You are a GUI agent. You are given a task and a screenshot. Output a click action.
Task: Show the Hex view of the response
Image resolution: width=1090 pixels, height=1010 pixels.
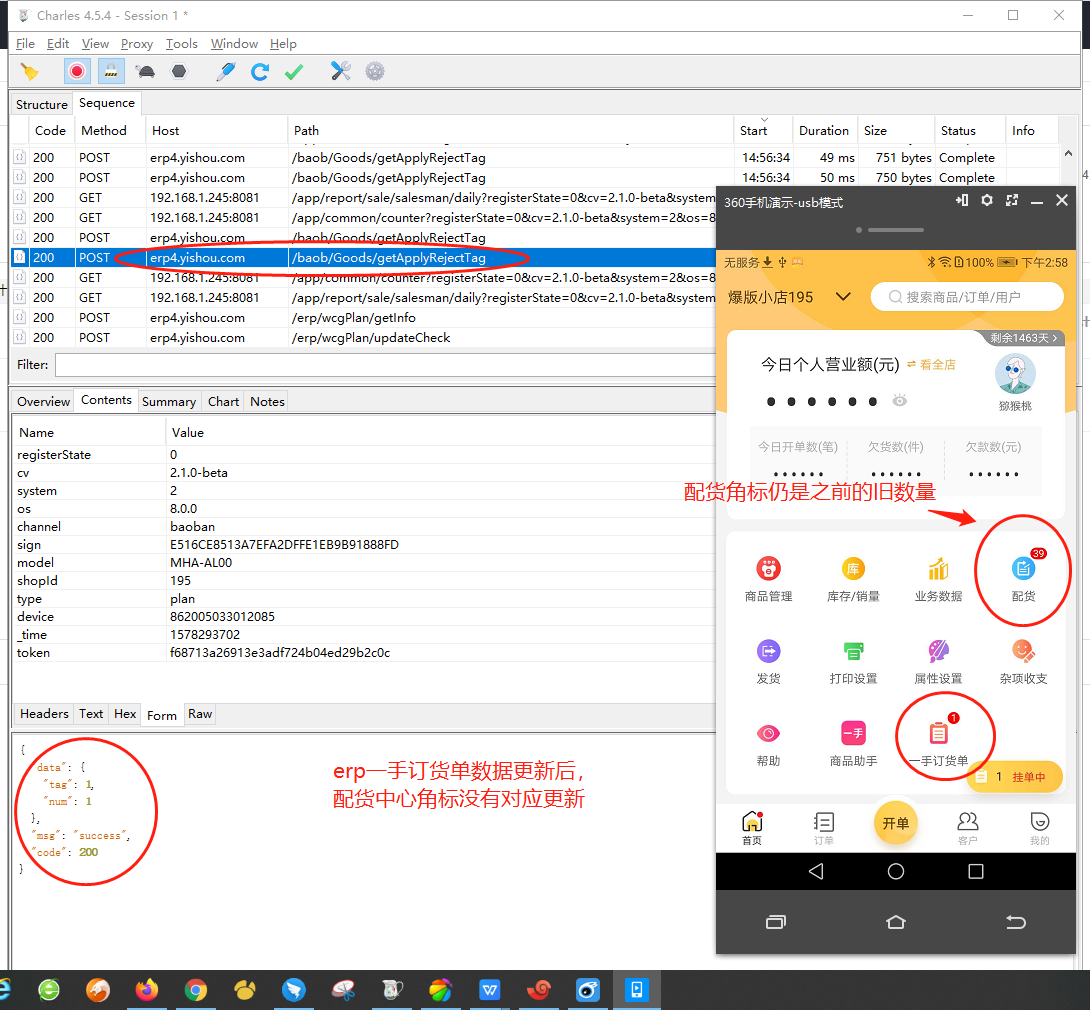coord(124,714)
